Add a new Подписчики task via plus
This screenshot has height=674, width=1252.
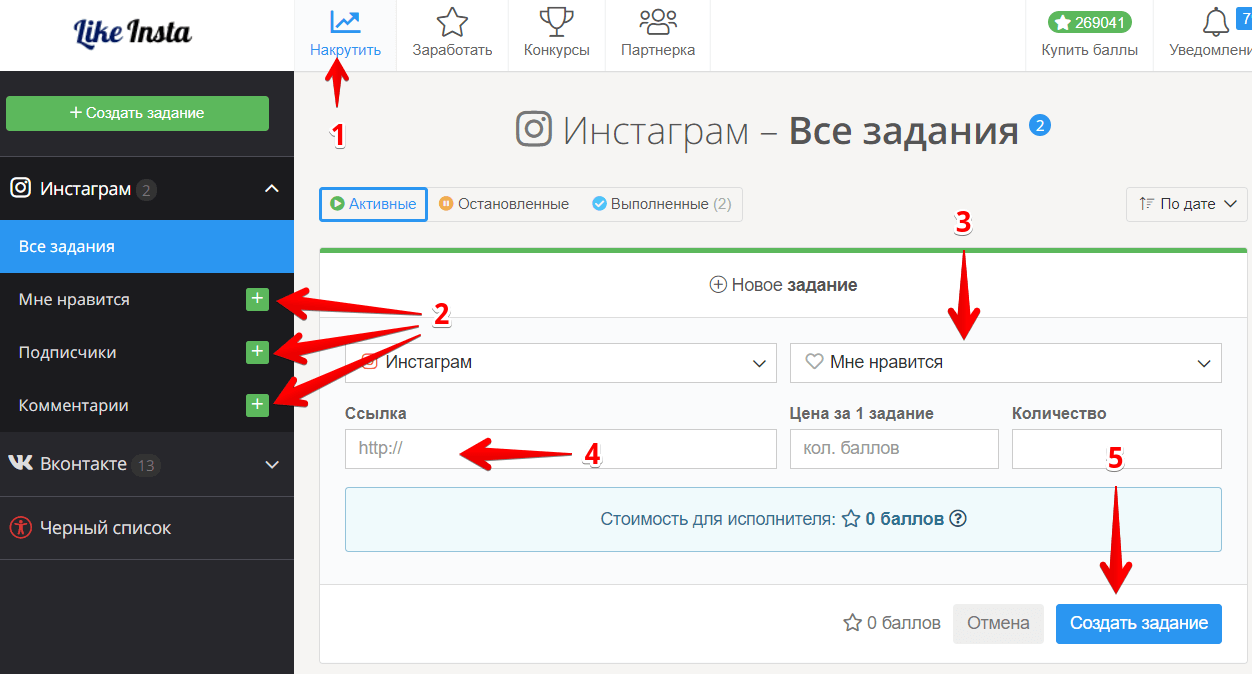pyautogui.click(x=257, y=351)
